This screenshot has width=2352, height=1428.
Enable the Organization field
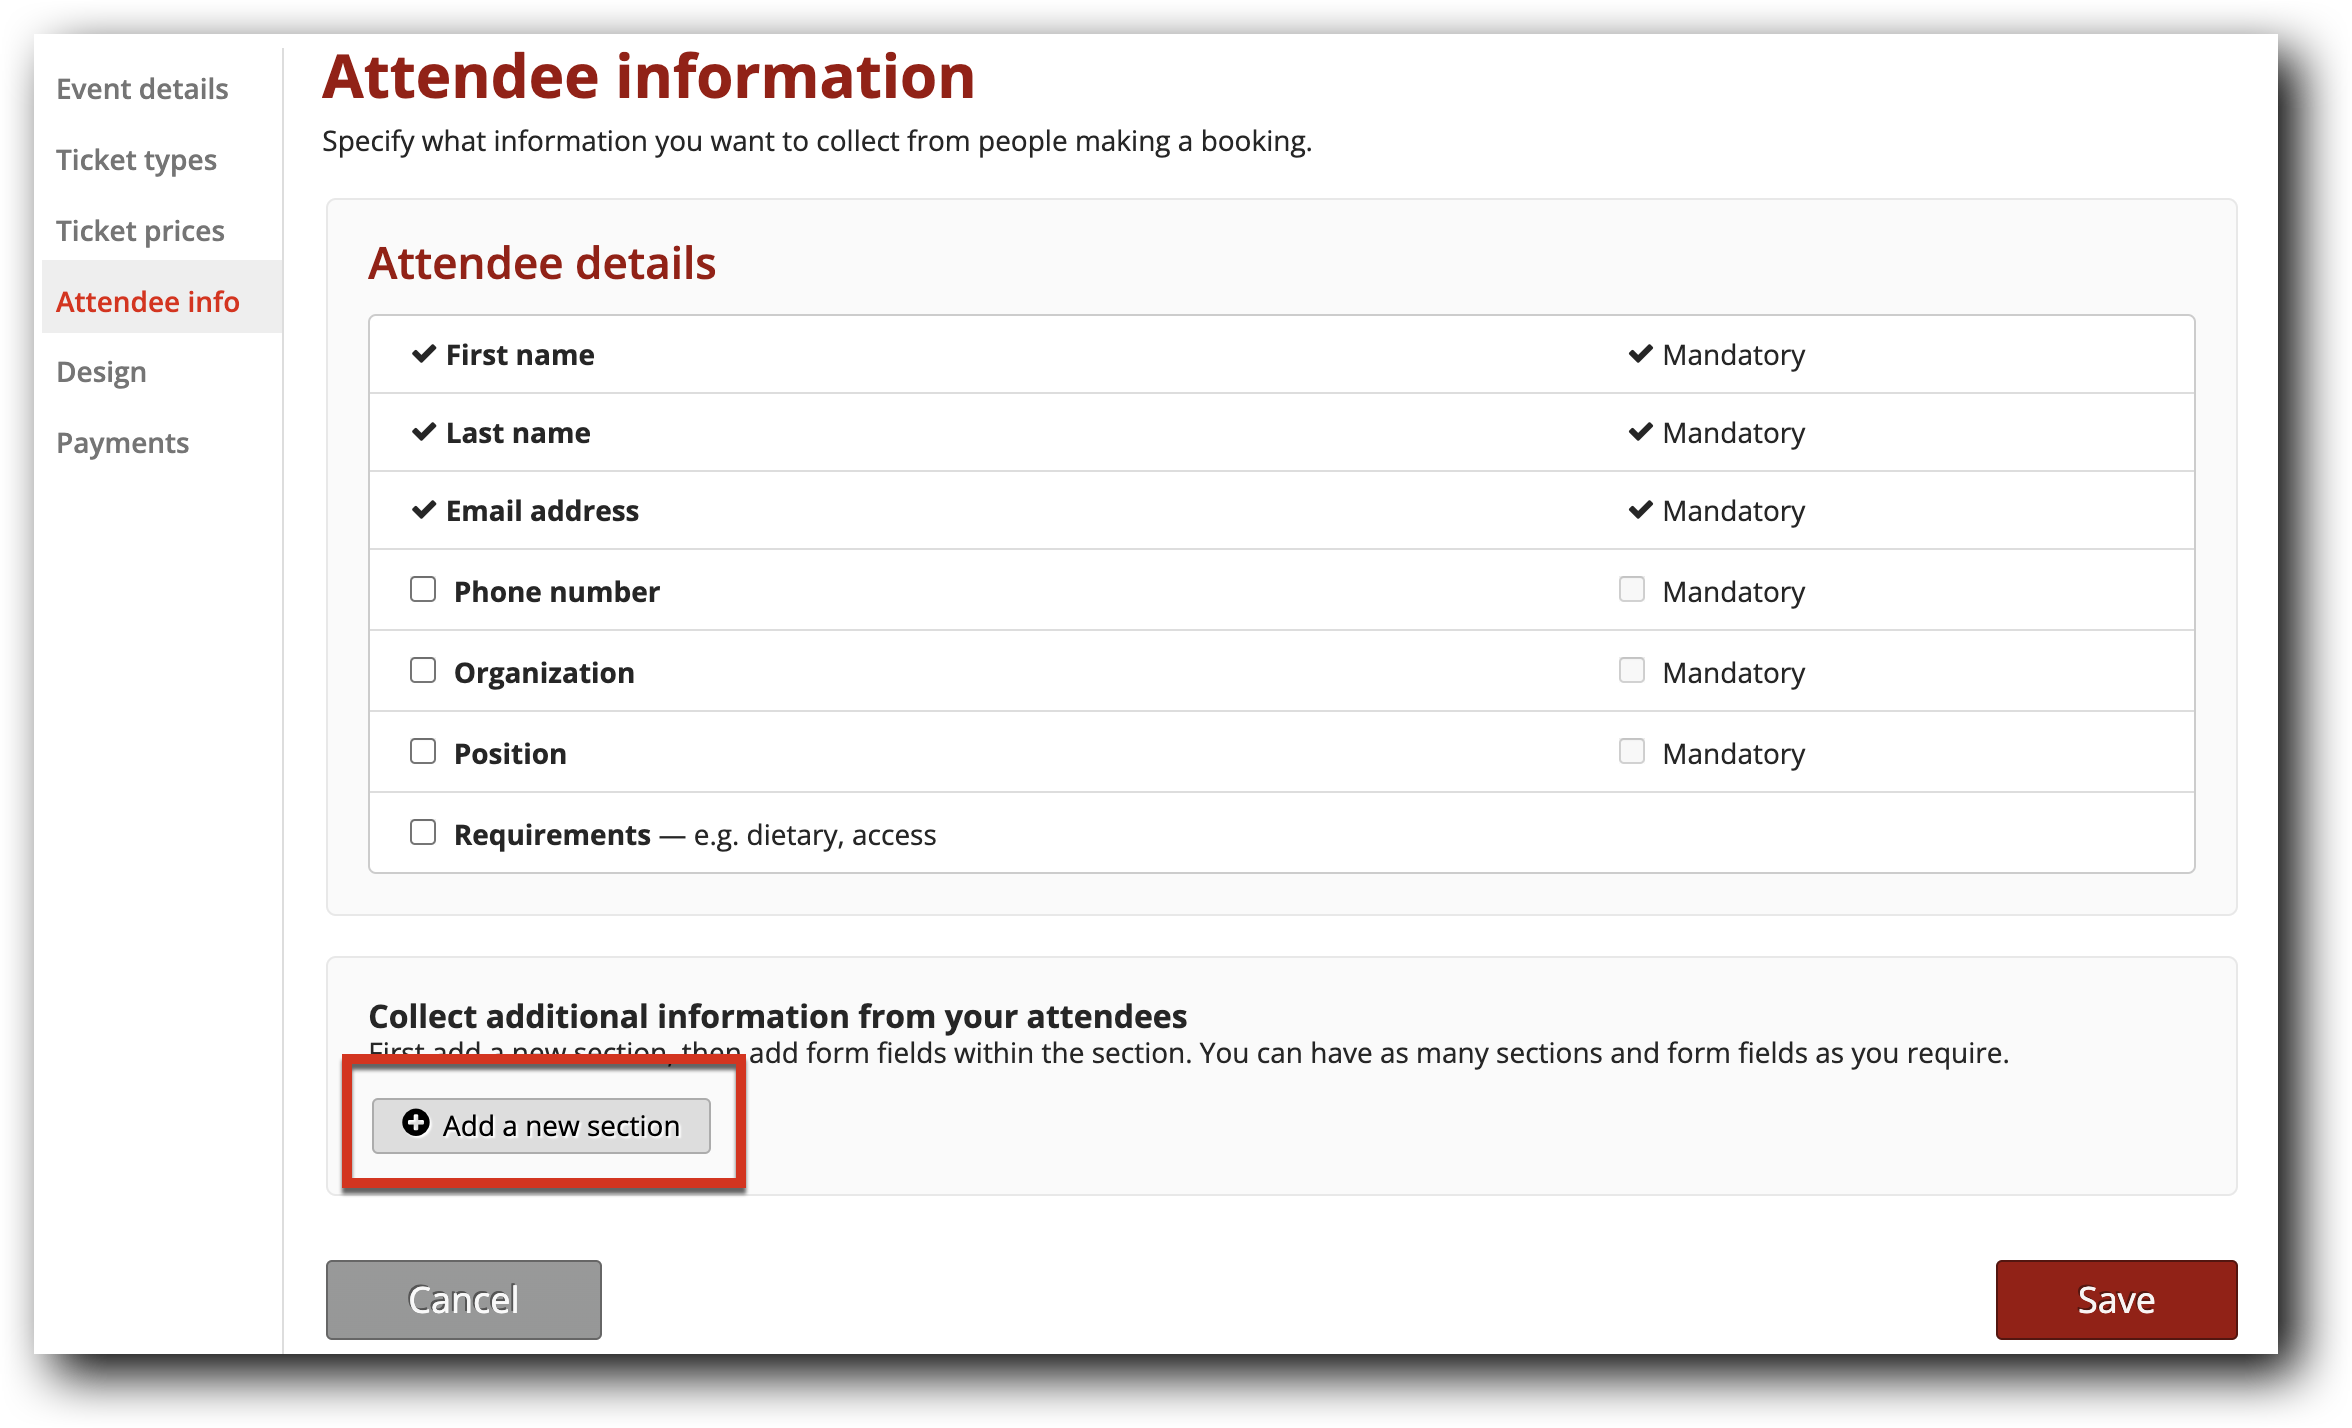click(x=423, y=670)
